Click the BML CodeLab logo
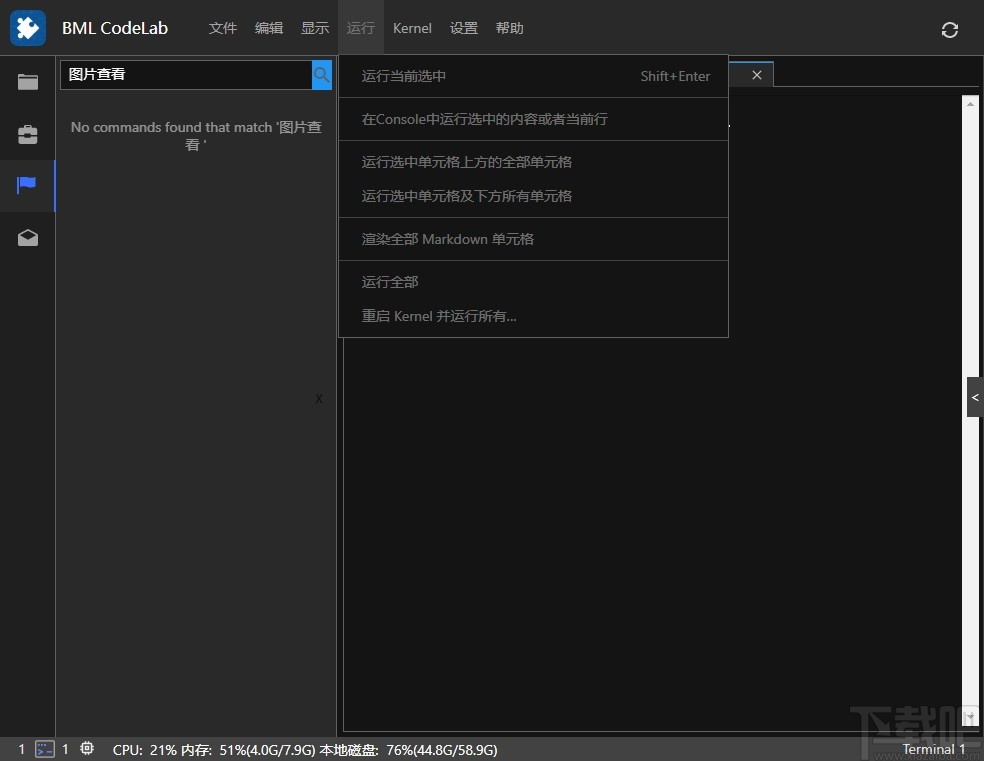 [27, 27]
